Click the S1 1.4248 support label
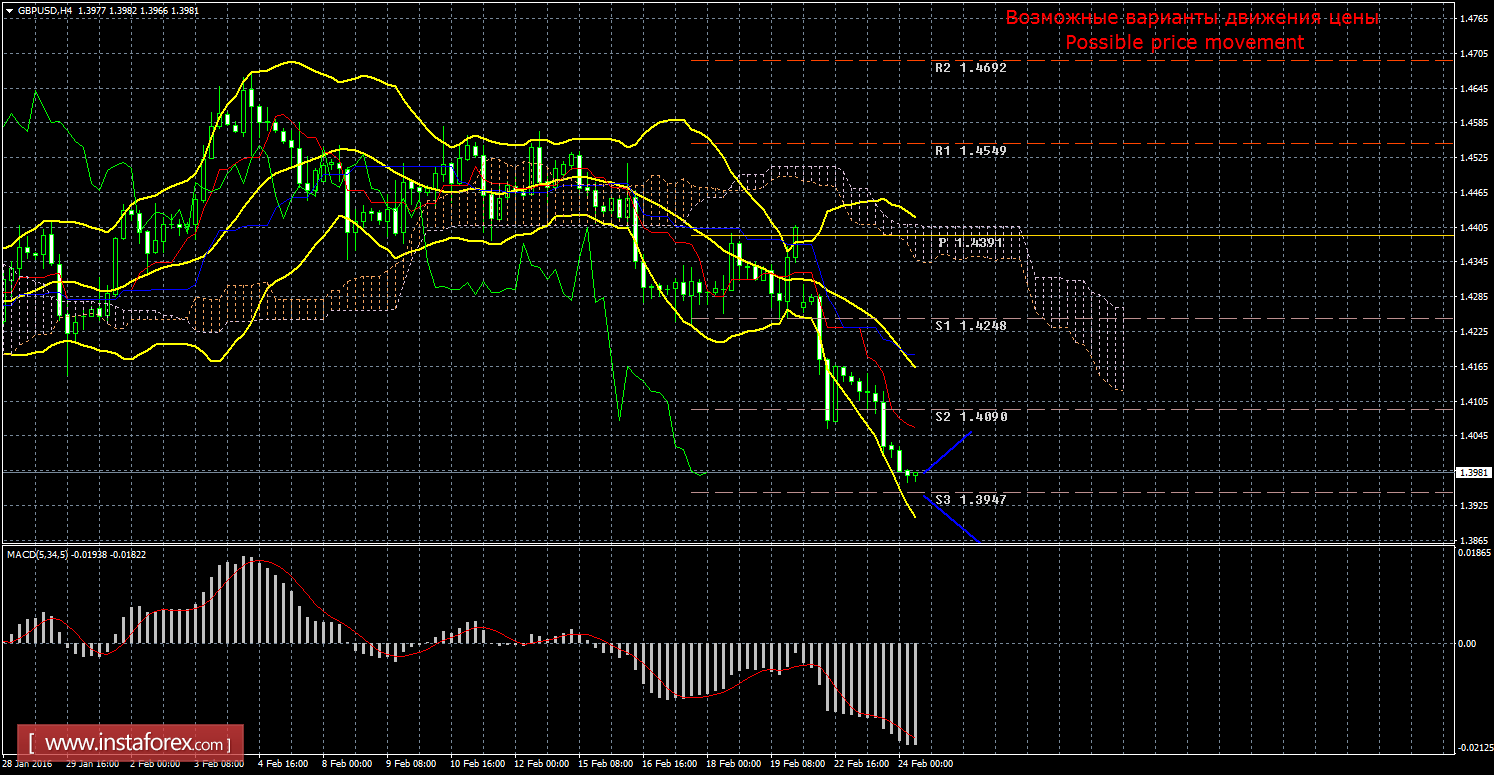This screenshot has width=1494, height=775. (970, 326)
